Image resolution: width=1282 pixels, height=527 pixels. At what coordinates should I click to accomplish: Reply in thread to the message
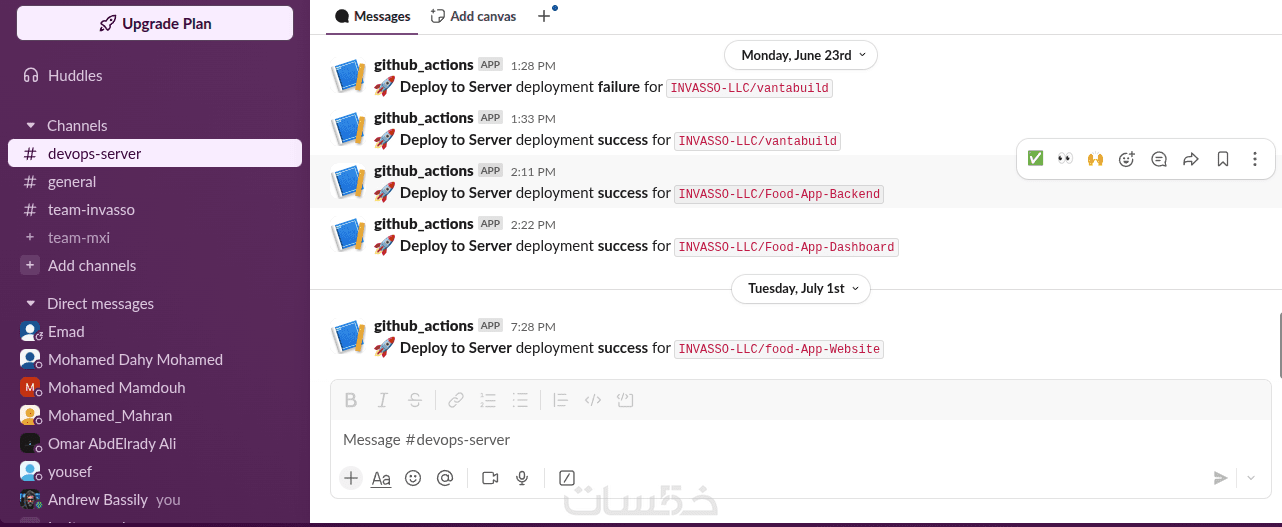(1159, 159)
